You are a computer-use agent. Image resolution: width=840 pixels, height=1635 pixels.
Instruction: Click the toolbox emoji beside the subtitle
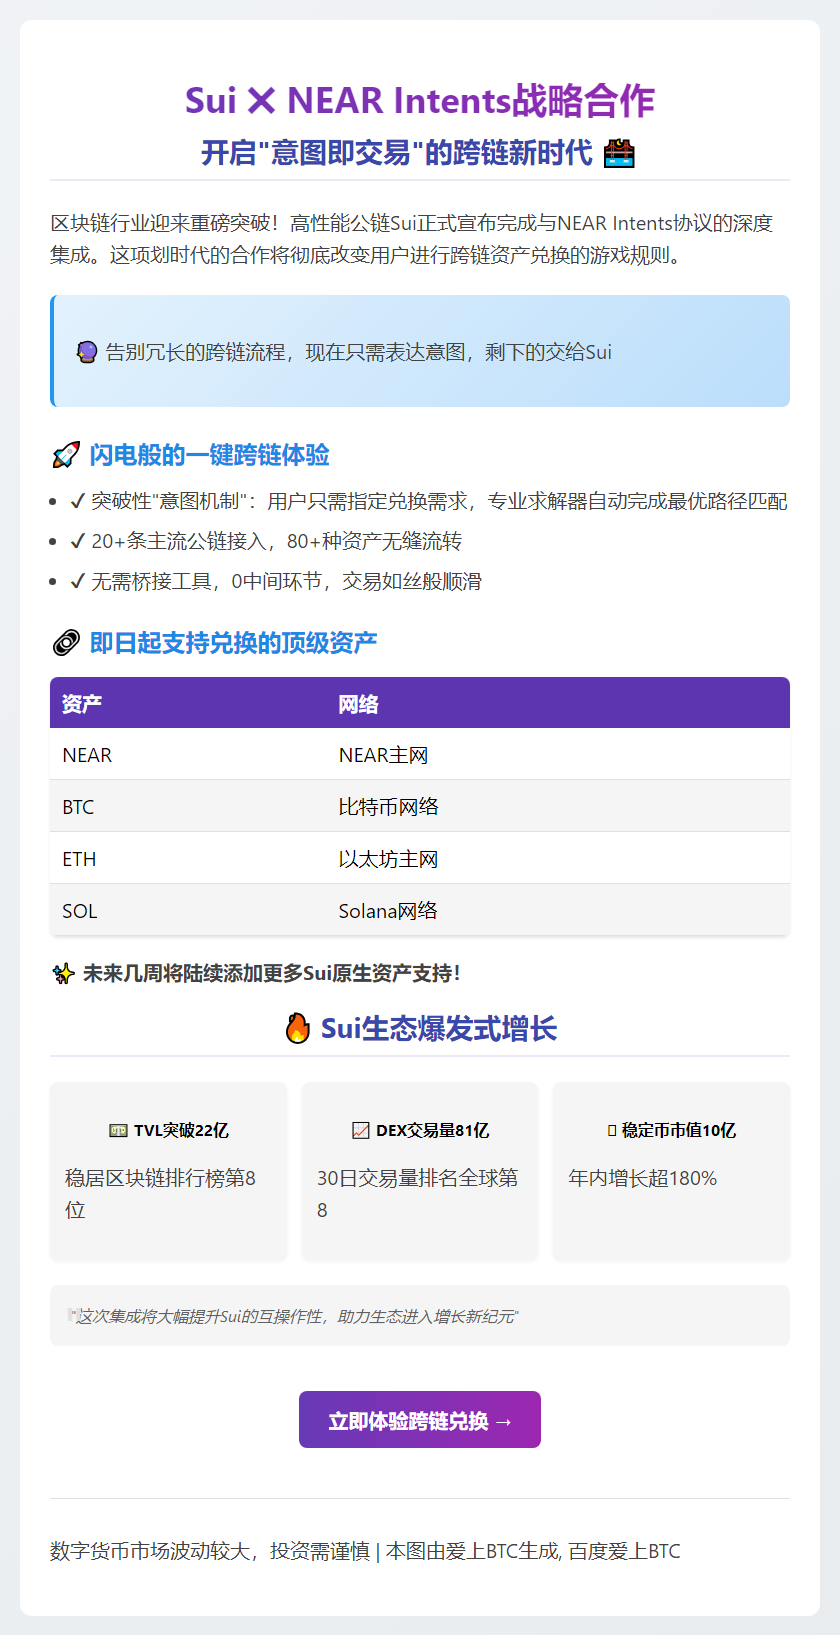tap(620, 153)
